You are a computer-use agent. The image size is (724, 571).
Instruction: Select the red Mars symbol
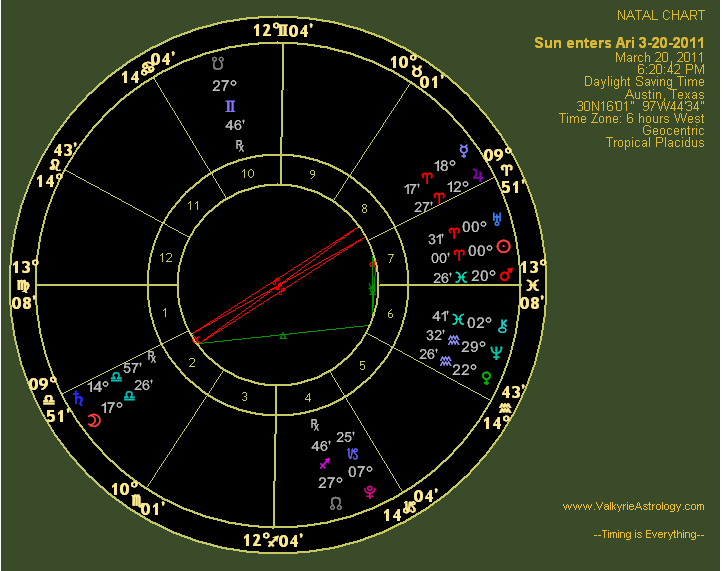click(x=506, y=273)
